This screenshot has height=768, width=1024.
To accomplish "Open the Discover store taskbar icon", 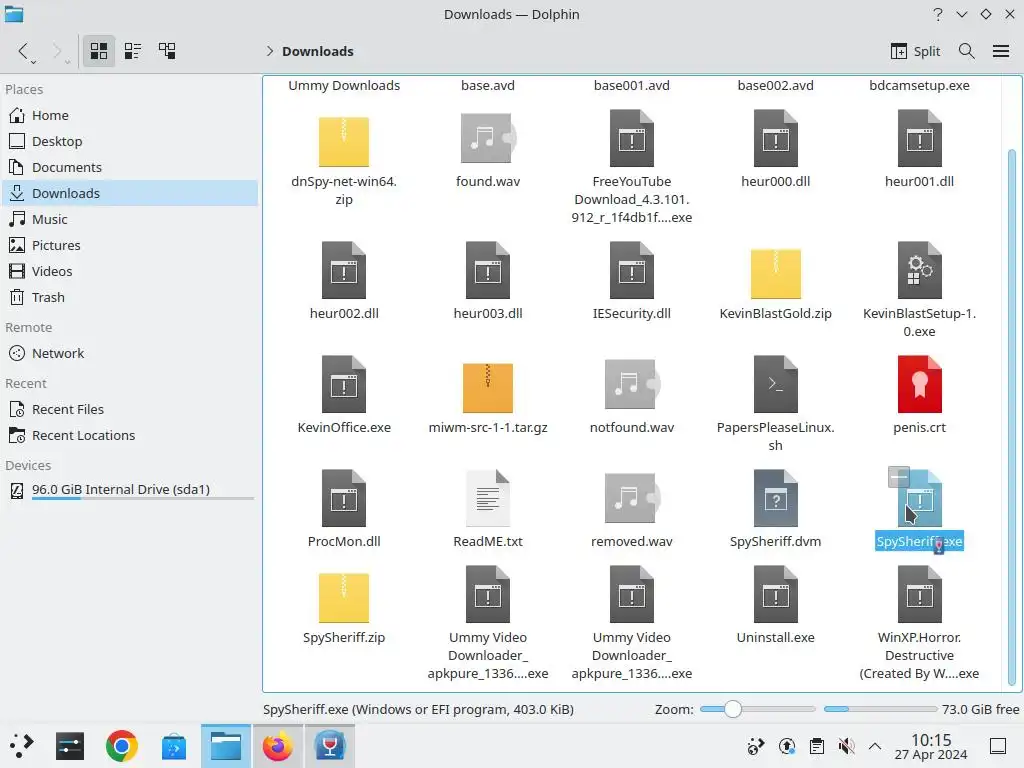I will (174, 746).
